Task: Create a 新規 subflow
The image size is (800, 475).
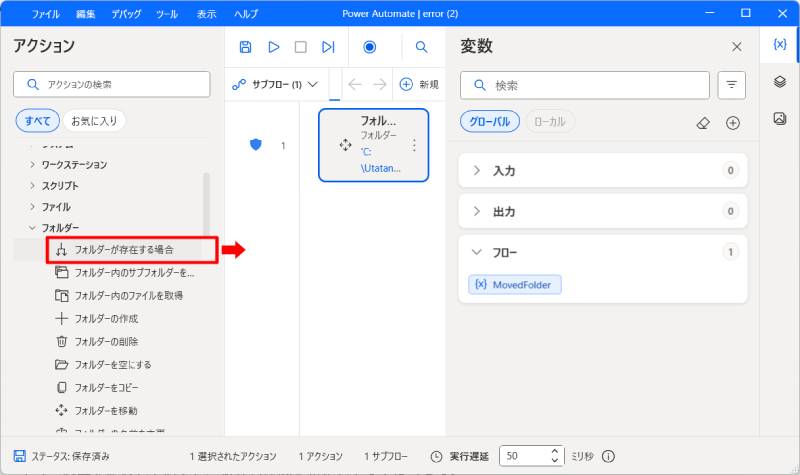Action: click(419, 84)
